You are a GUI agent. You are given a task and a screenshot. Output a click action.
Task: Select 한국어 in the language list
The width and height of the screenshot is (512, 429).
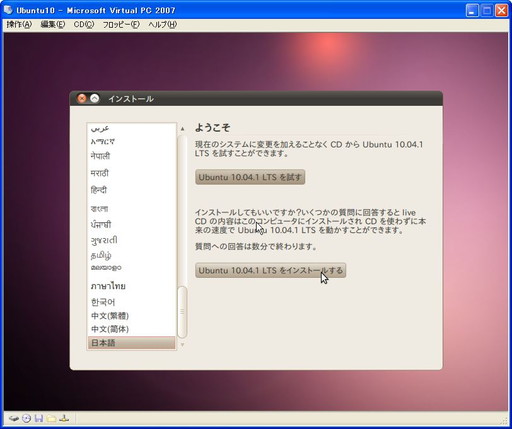(x=131, y=302)
